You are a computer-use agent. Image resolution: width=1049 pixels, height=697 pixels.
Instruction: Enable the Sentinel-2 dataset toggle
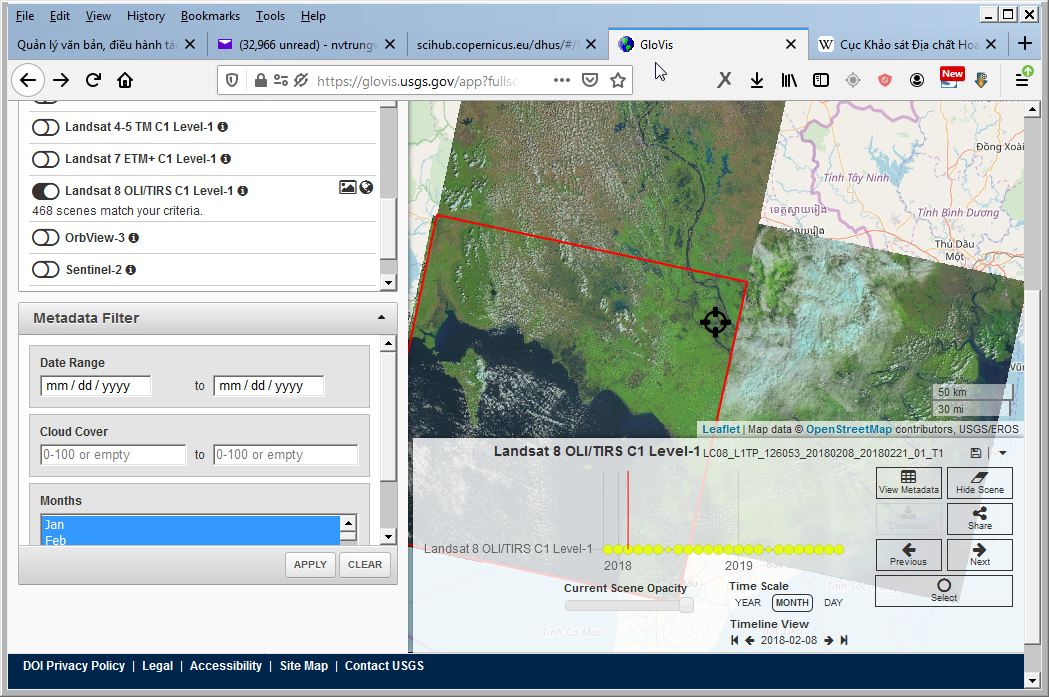click(45, 270)
